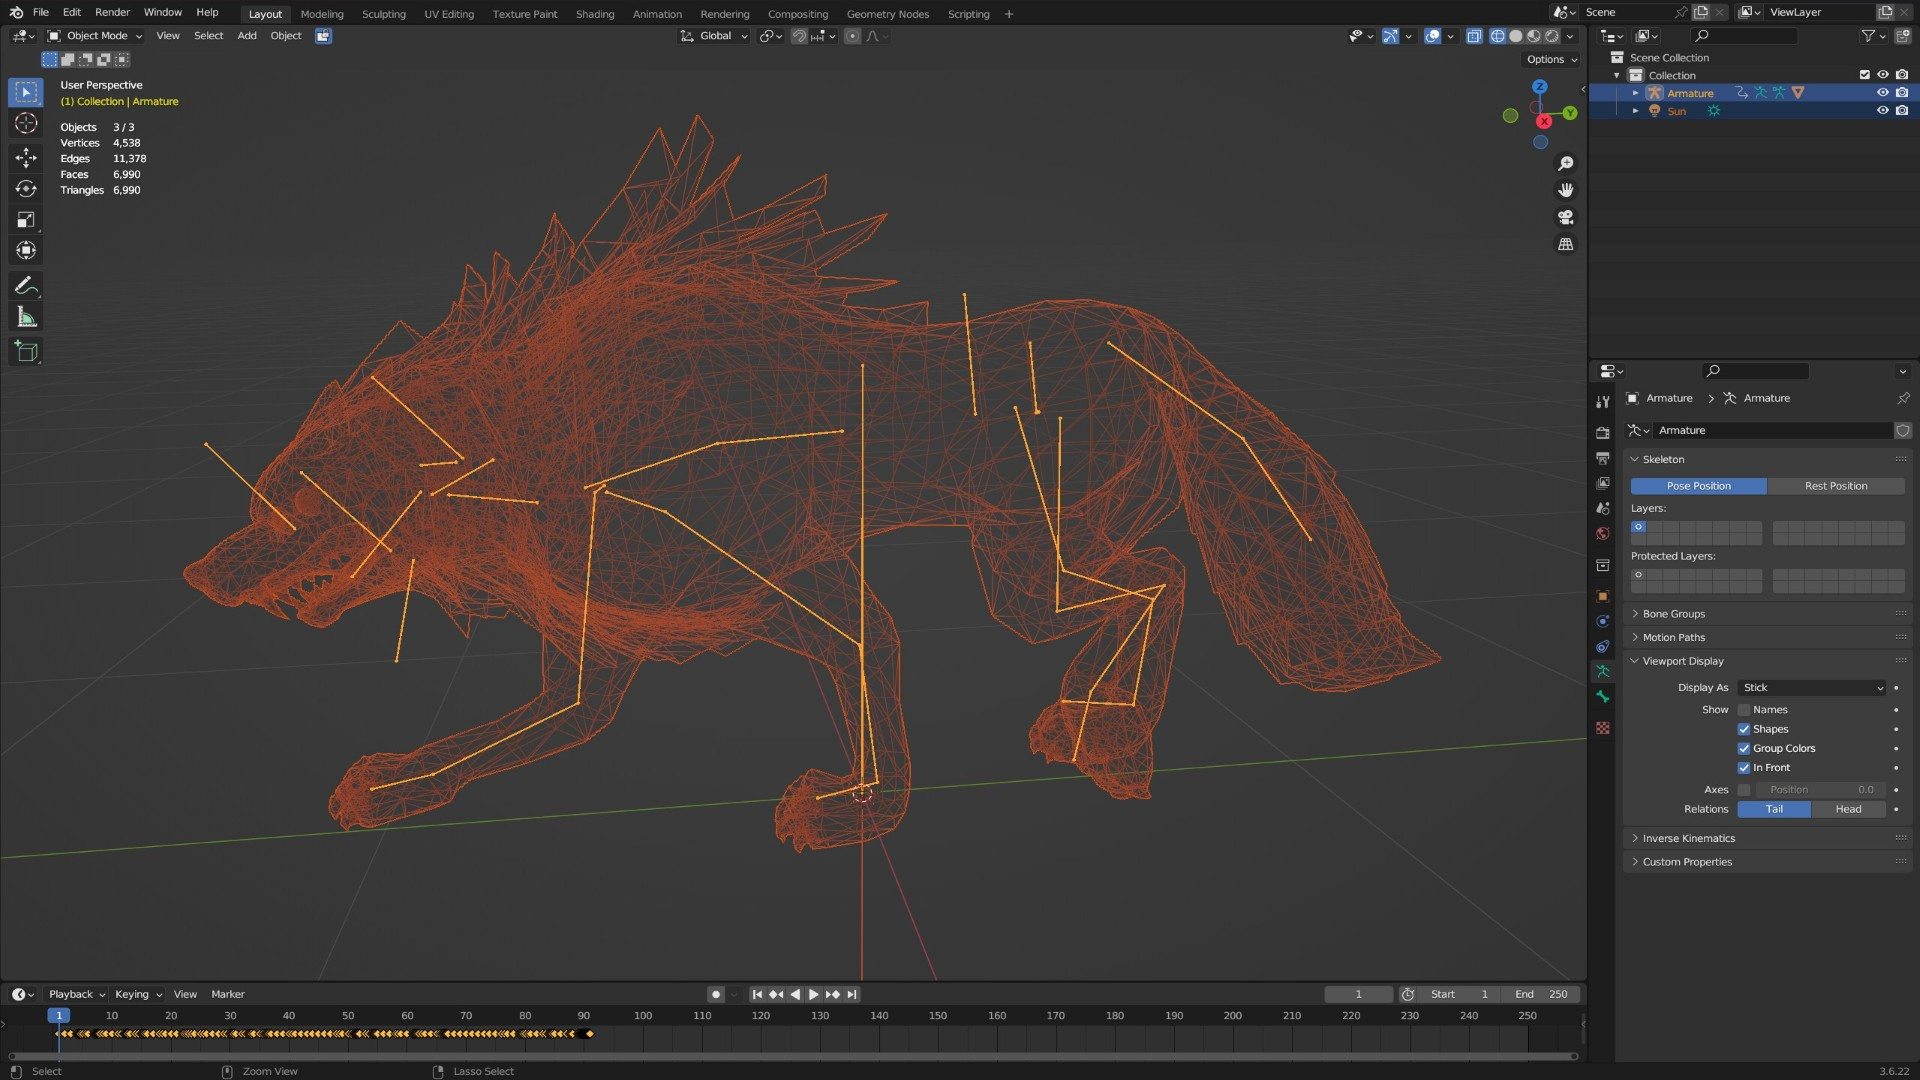Open the Render menu

tap(112, 13)
